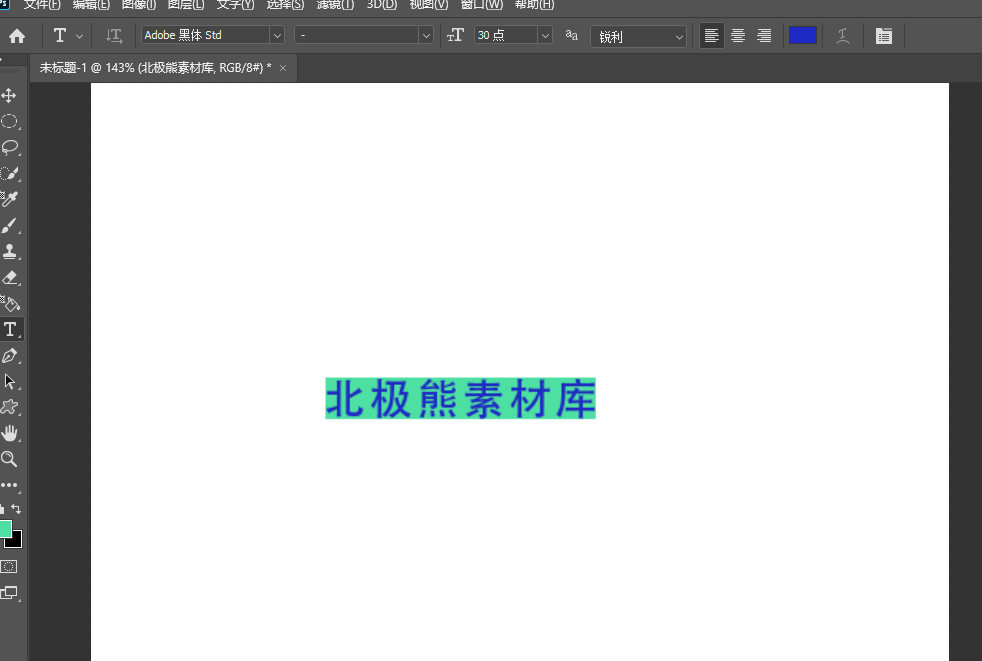
Task: Select the Eyedropper tool
Action: pyautogui.click(x=9, y=199)
